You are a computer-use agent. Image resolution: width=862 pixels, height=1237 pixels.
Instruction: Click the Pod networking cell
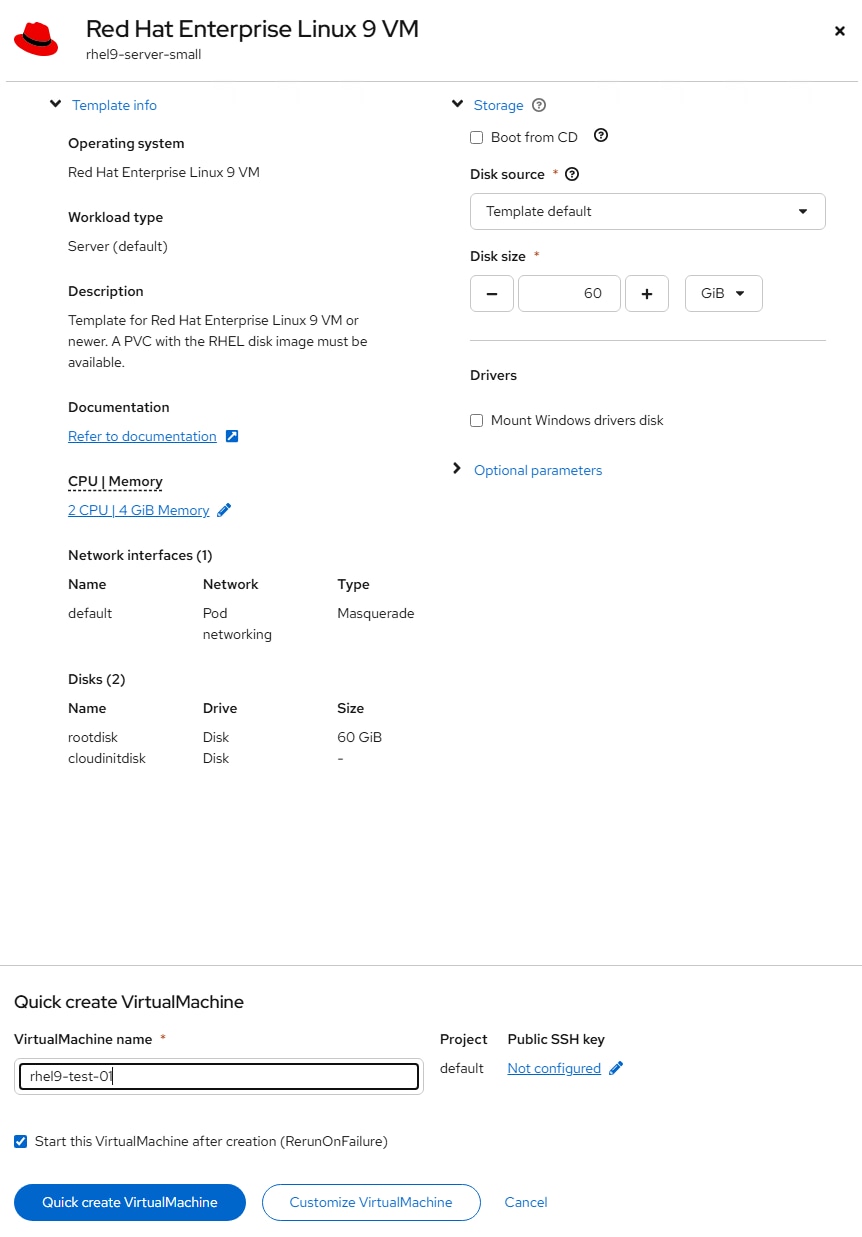click(237, 624)
